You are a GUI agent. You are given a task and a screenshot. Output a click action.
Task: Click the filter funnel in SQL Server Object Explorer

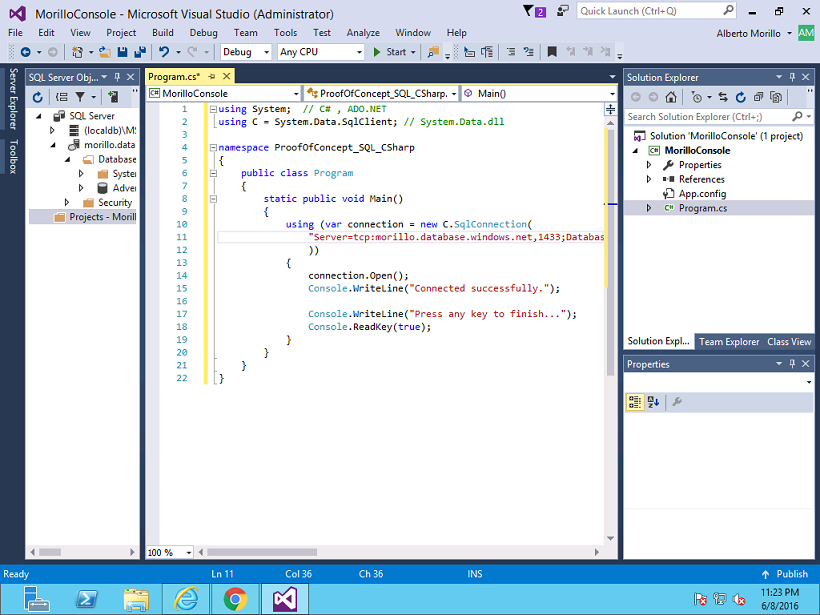(x=80, y=97)
